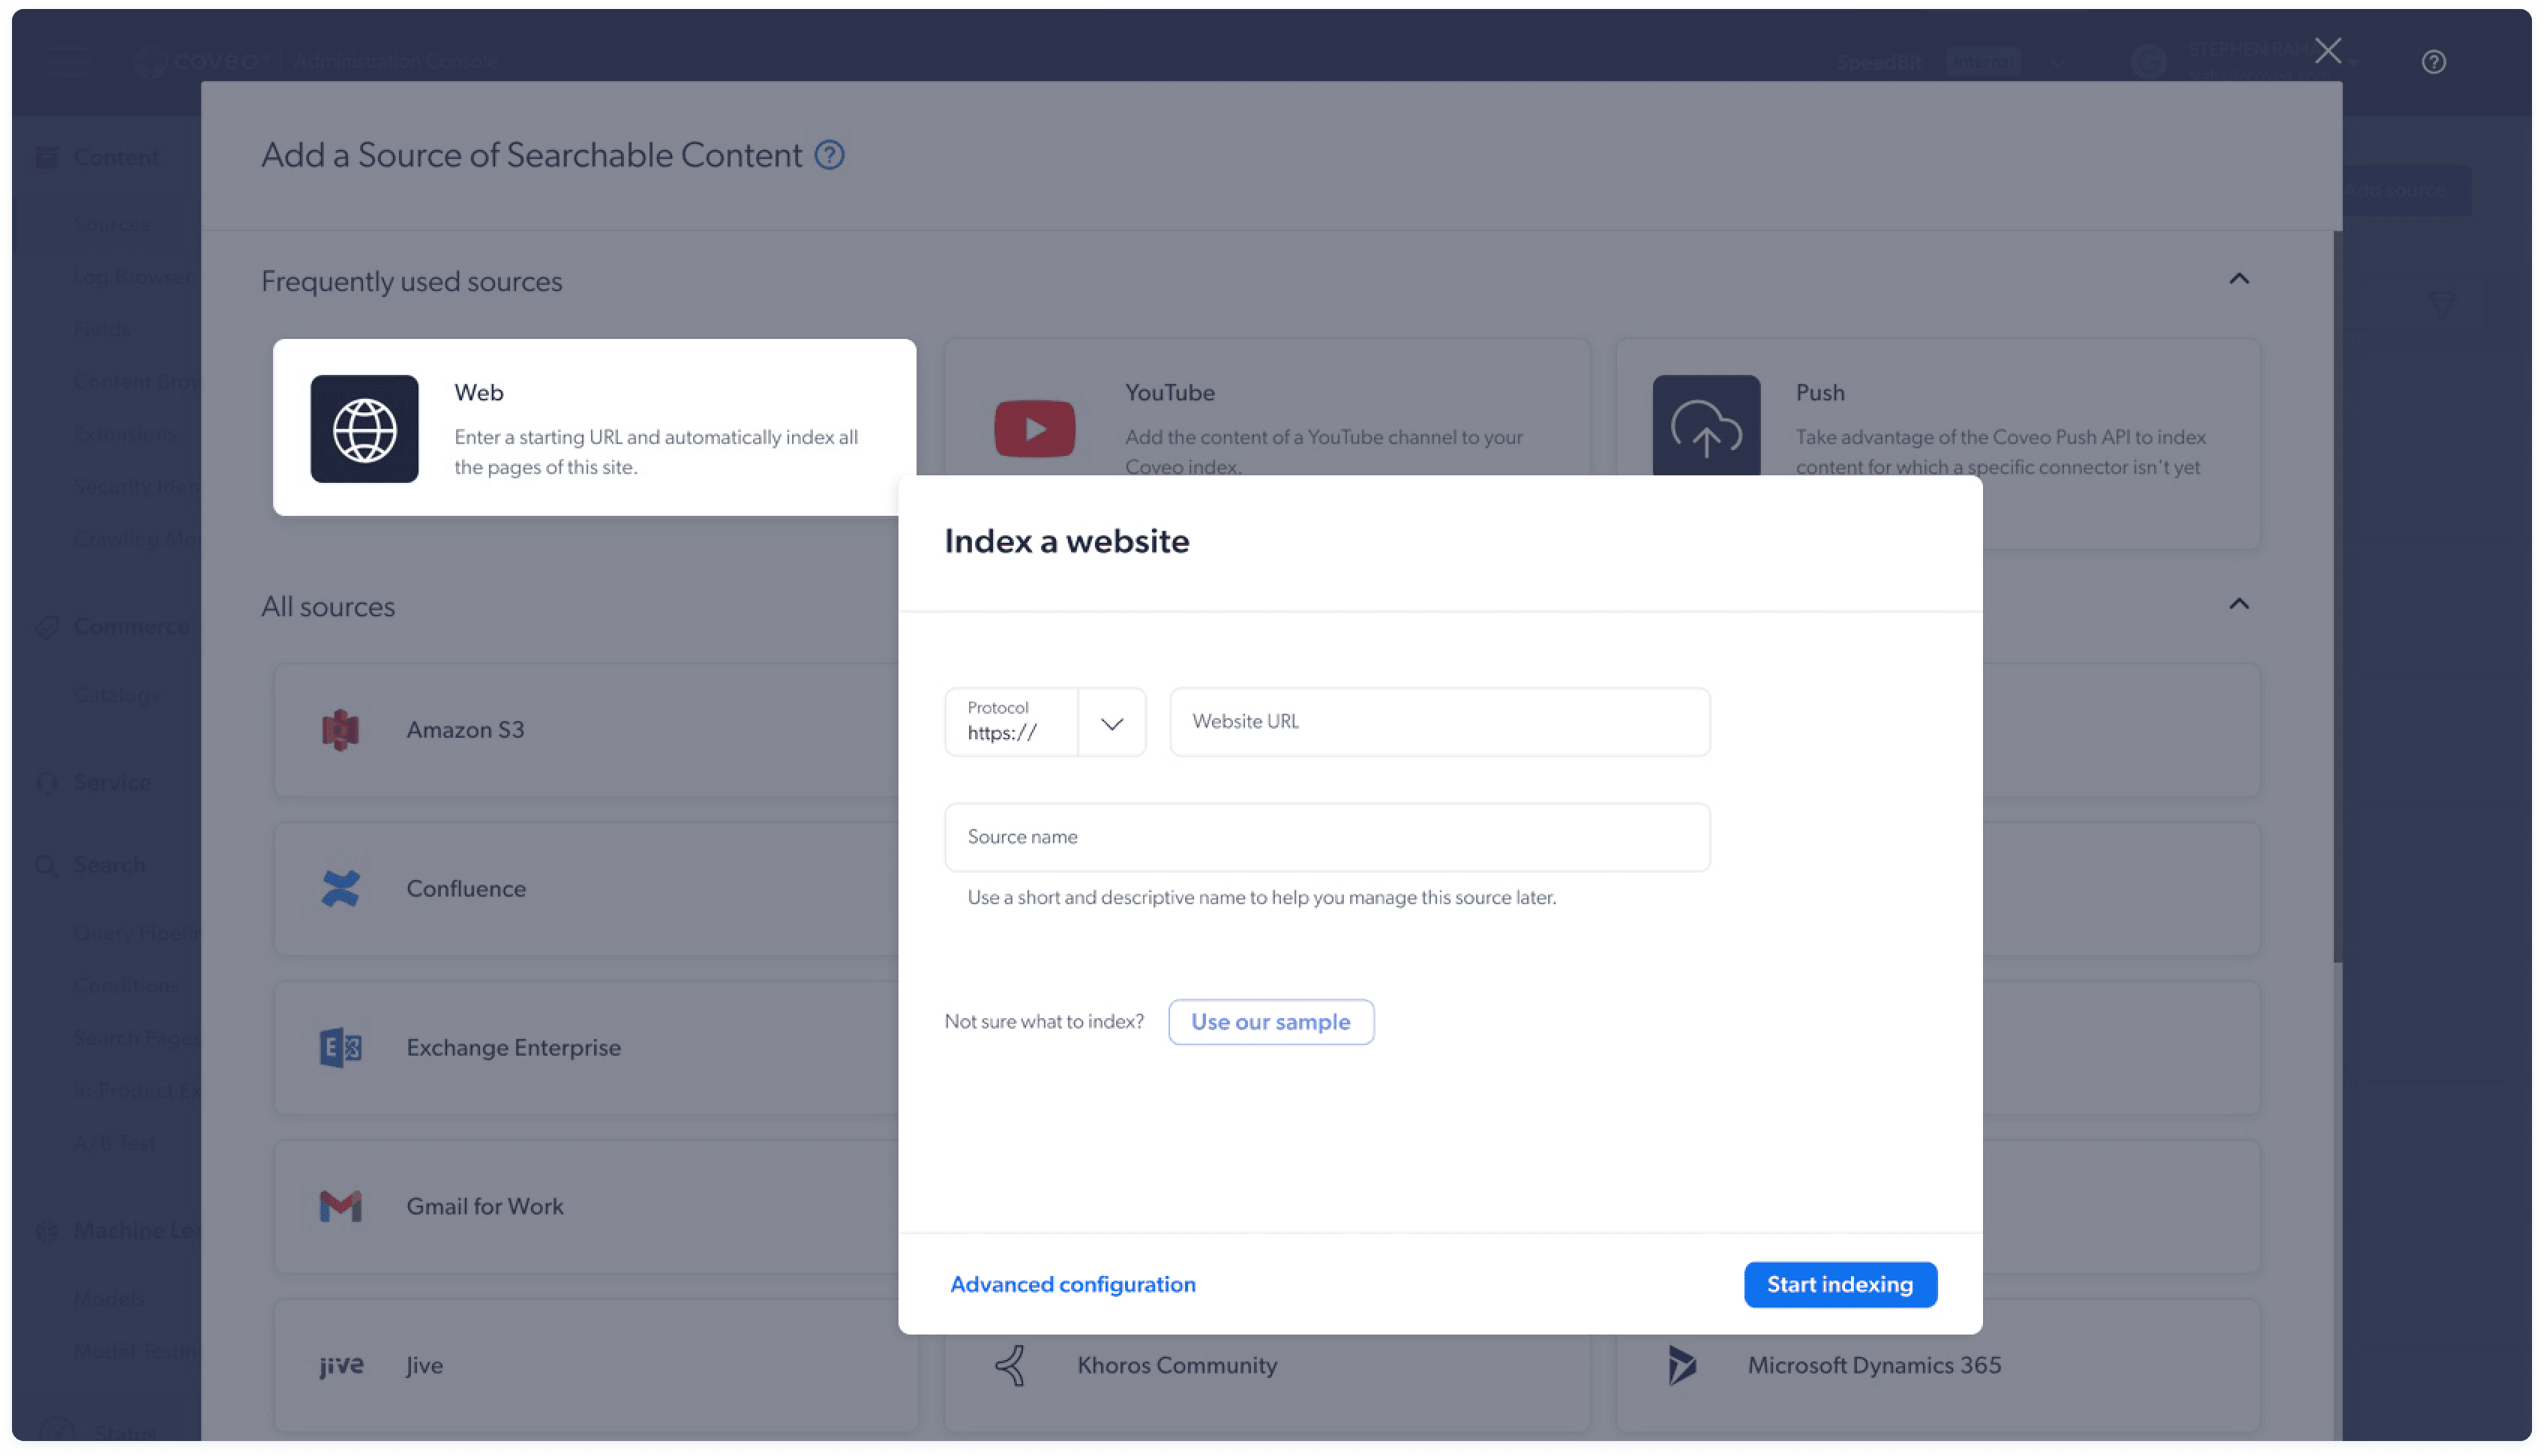Viewport: 2544px width, 1456px height.
Task: Click the filter icon in Sources page
Action: click(2441, 305)
